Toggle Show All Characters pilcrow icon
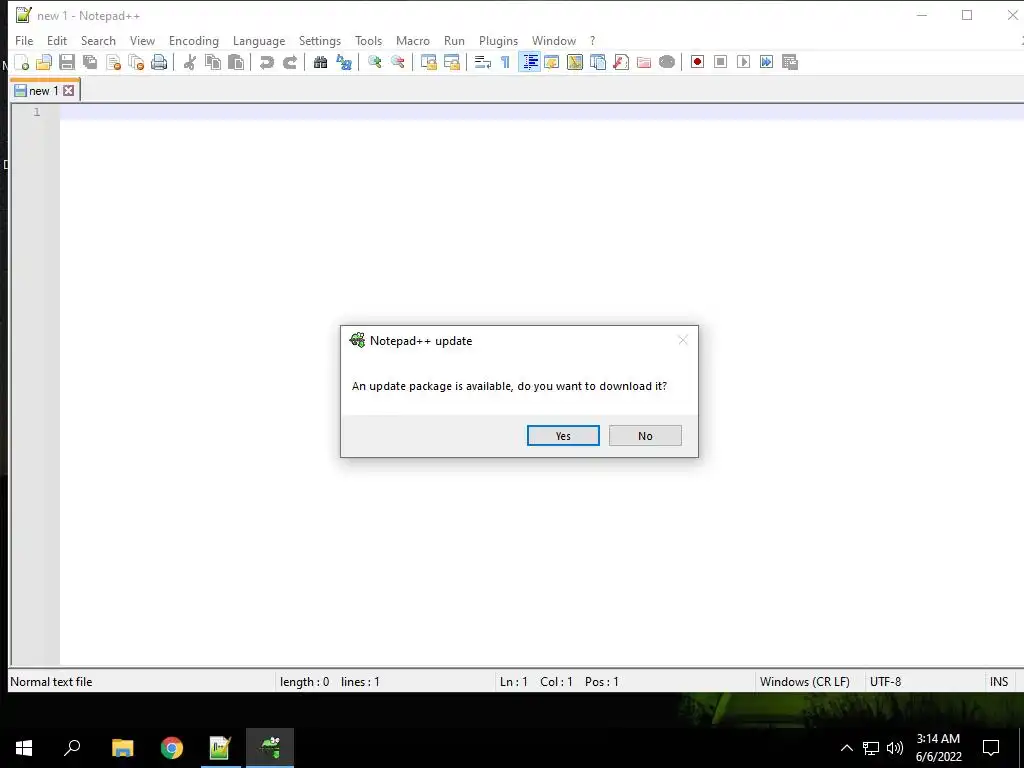 click(505, 62)
